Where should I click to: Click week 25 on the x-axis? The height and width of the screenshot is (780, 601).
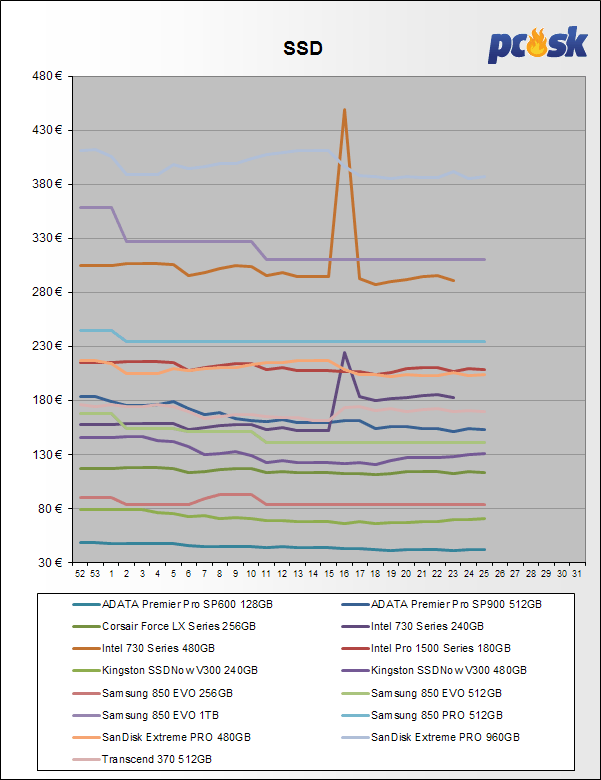pos(484,574)
